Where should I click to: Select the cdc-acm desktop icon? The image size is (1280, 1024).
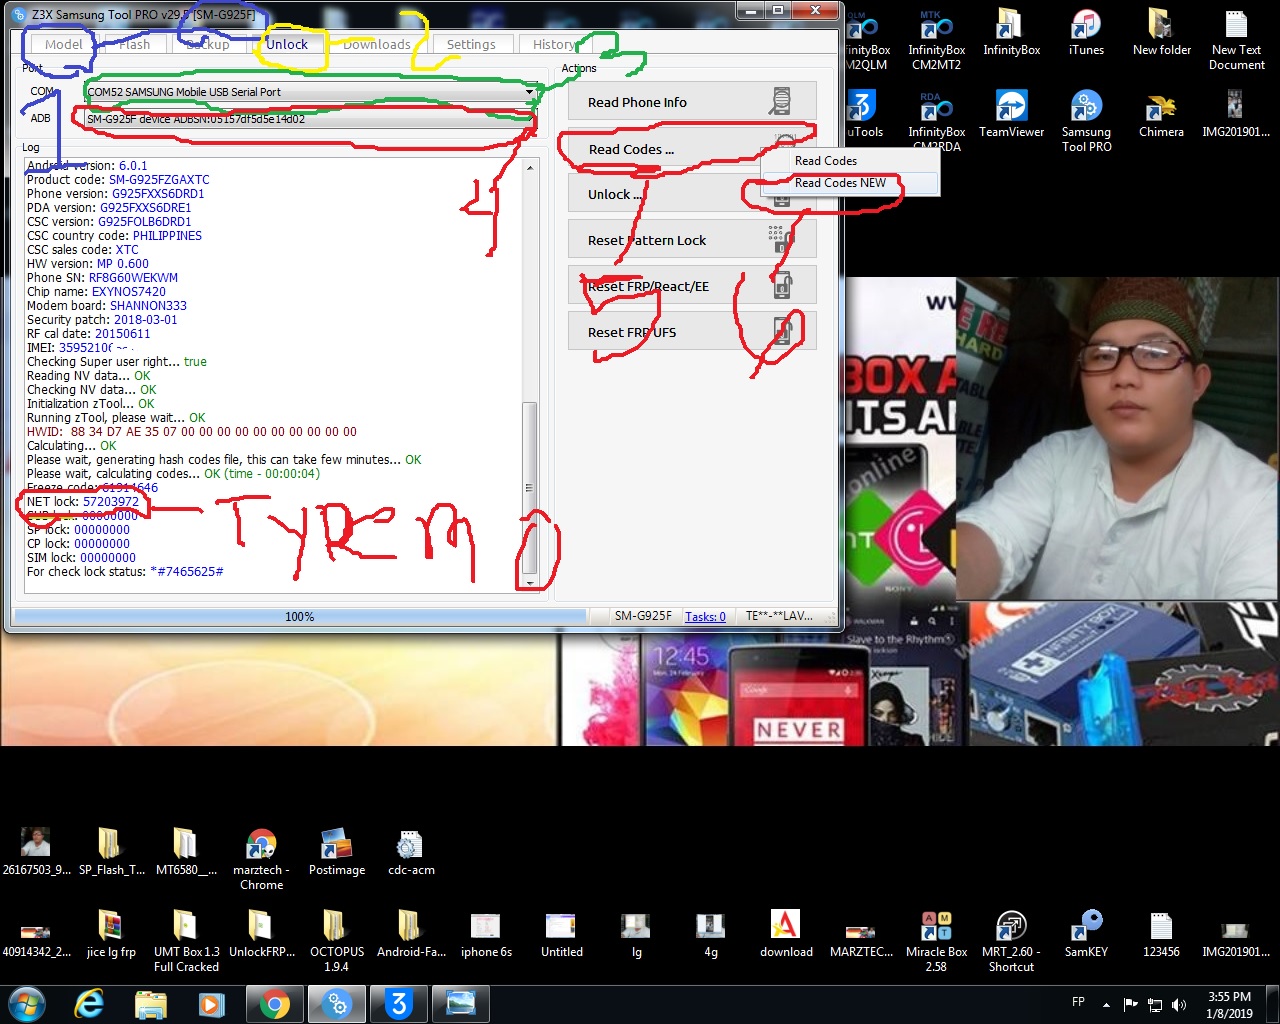411,852
